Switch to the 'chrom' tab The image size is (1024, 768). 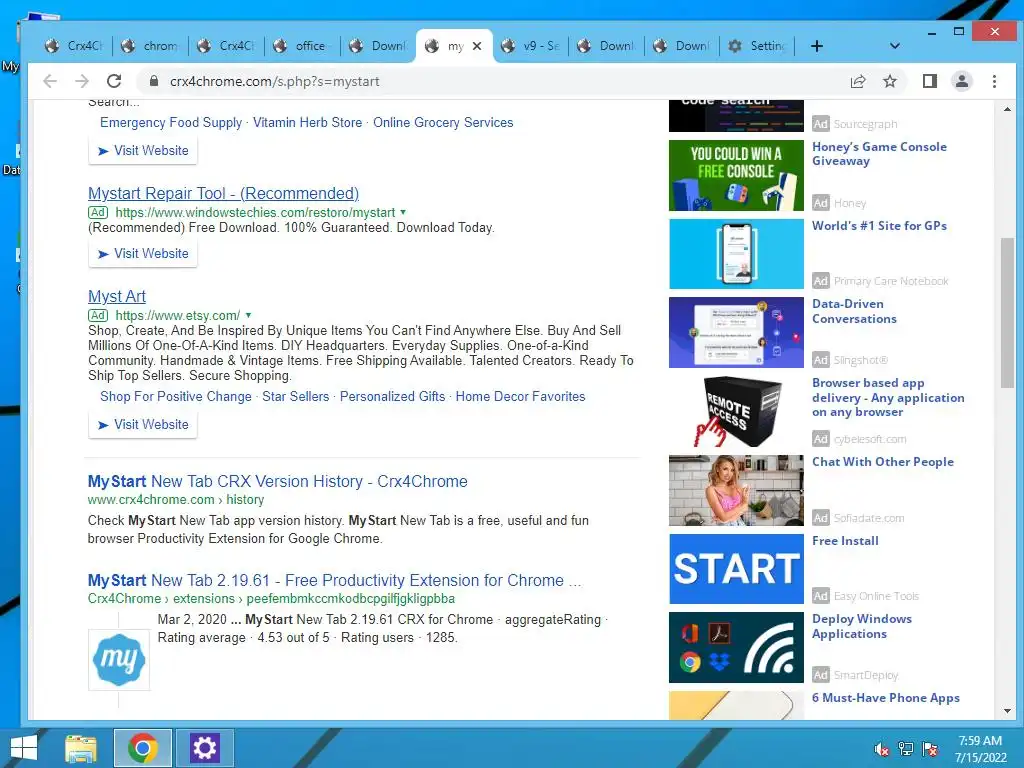151,46
